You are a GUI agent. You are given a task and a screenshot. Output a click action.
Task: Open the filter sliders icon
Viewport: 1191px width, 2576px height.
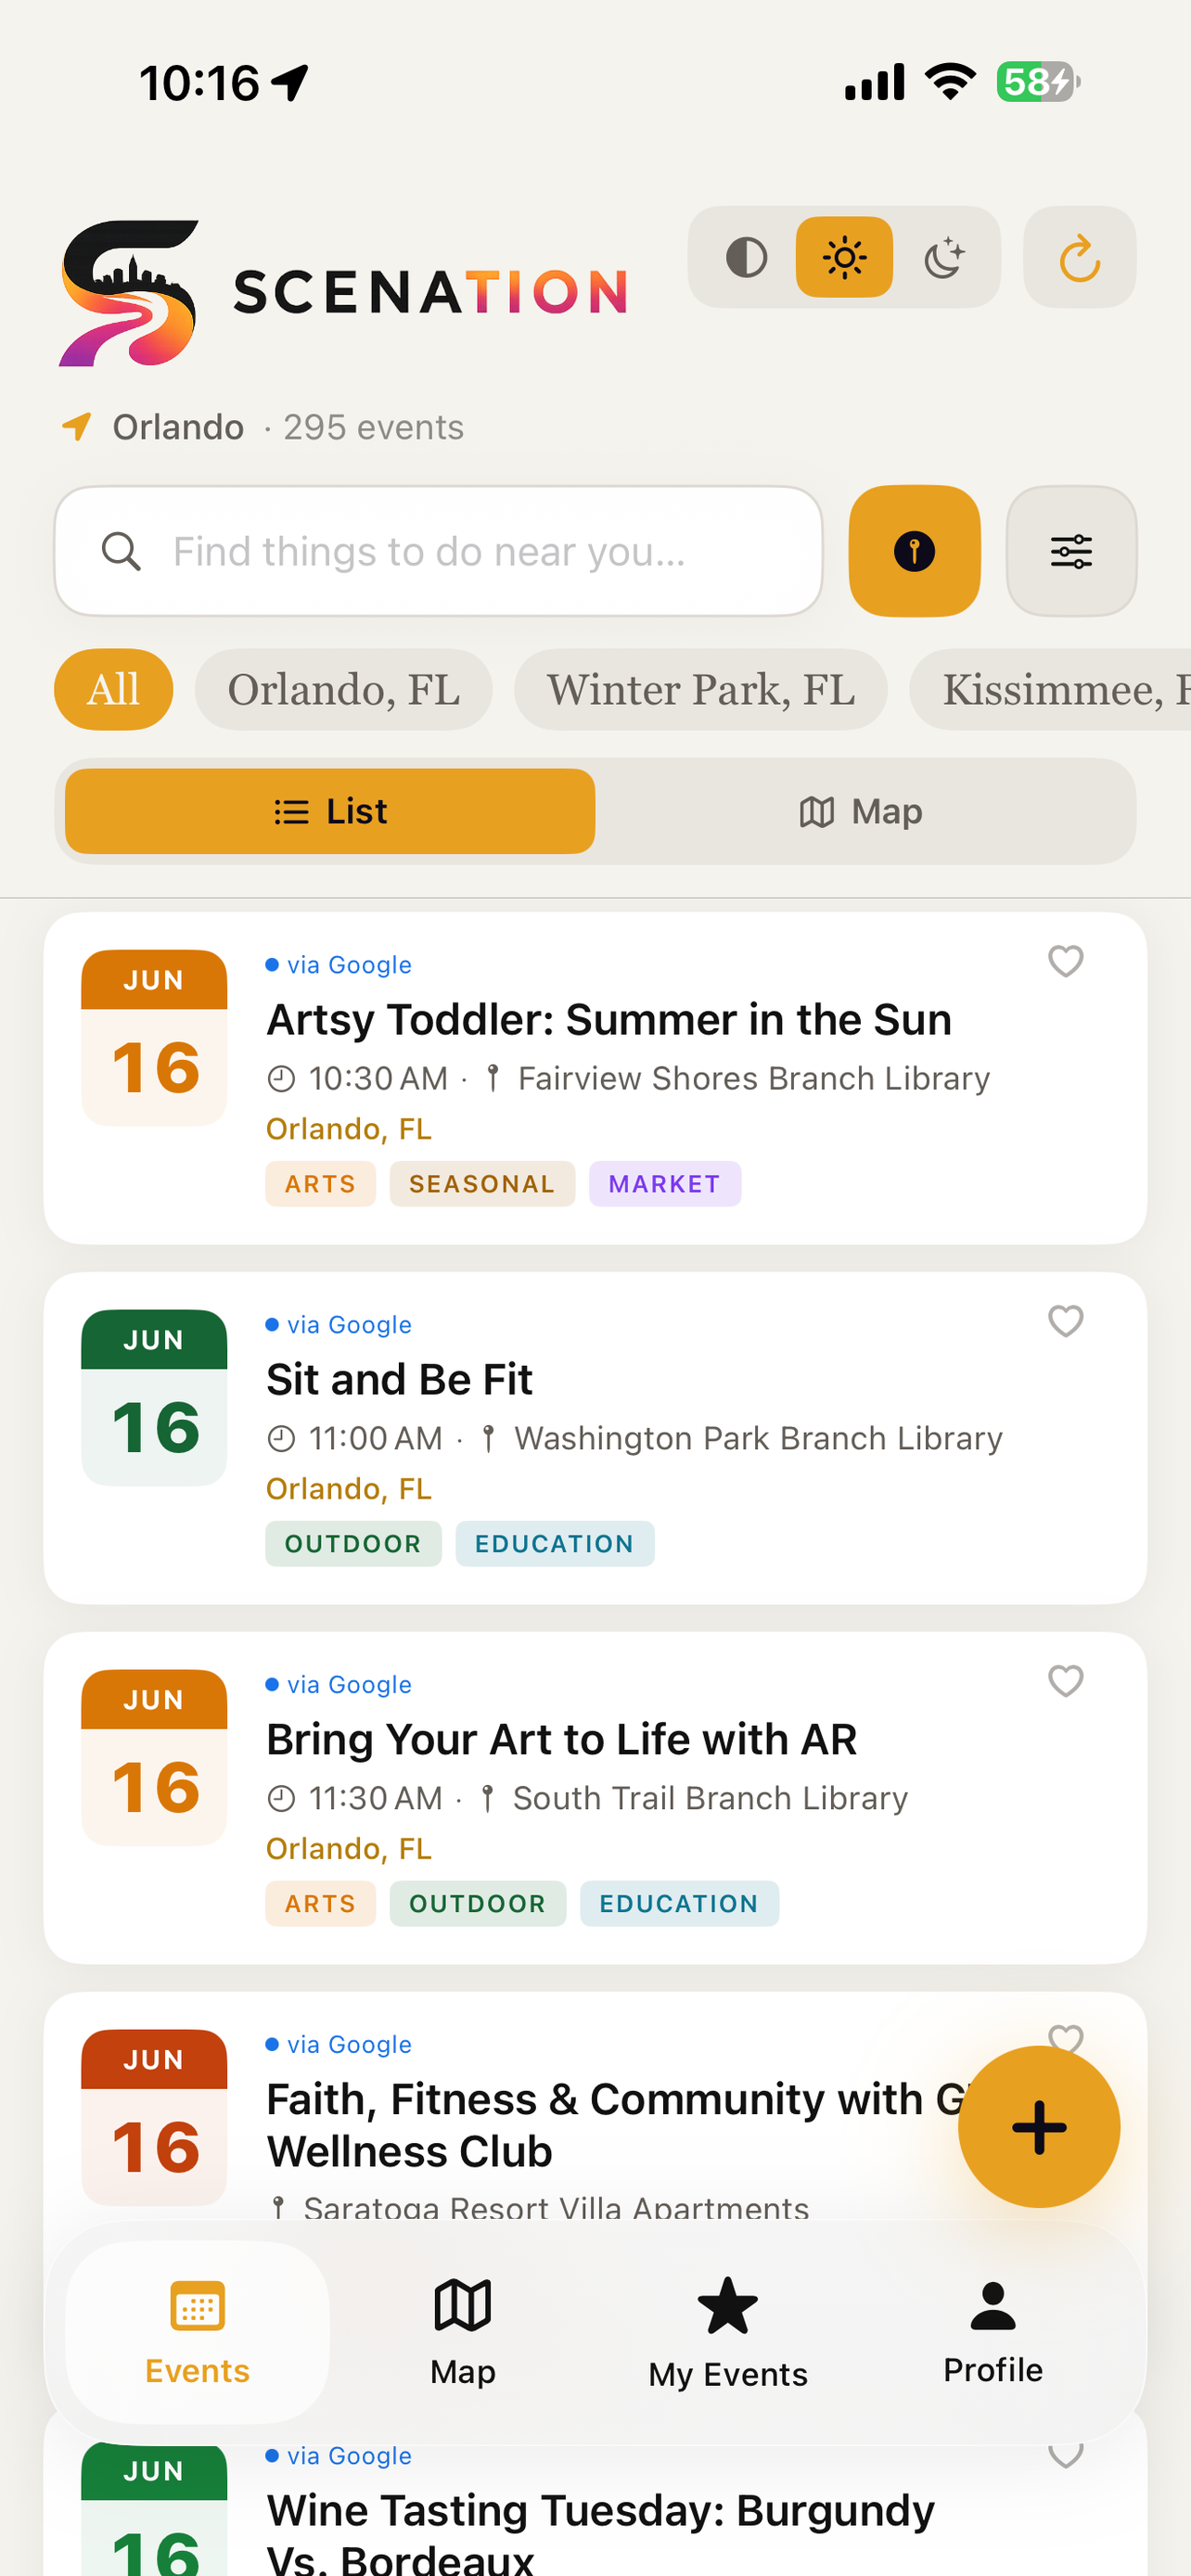(x=1071, y=551)
